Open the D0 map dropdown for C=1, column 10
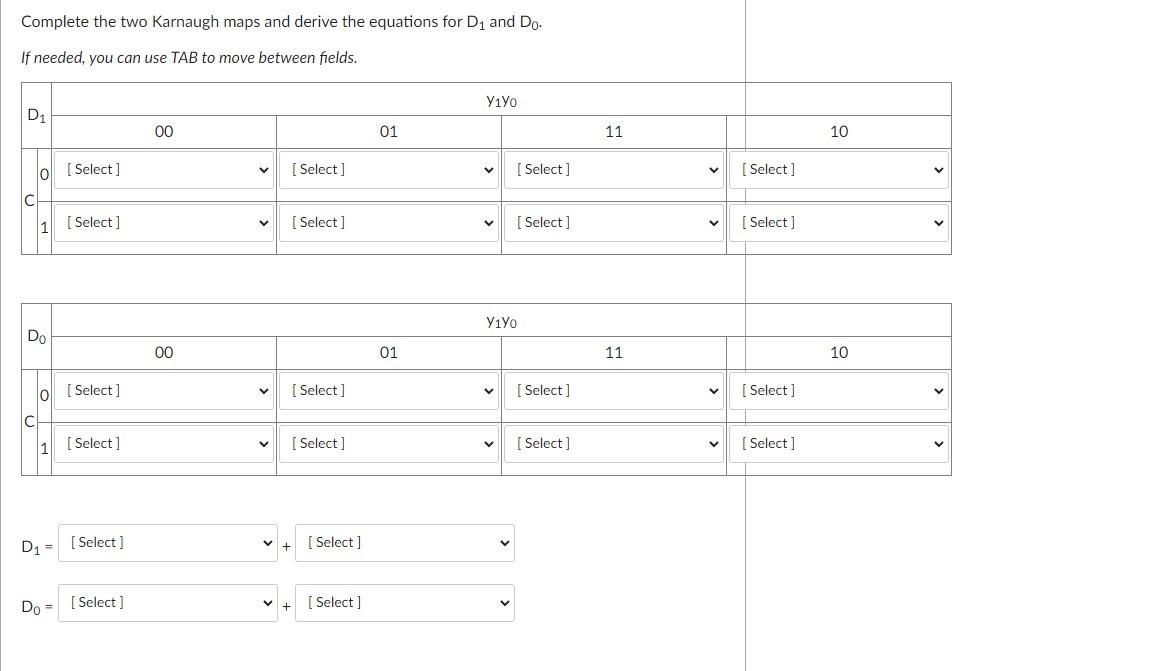This screenshot has width=1176, height=671. tap(838, 443)
